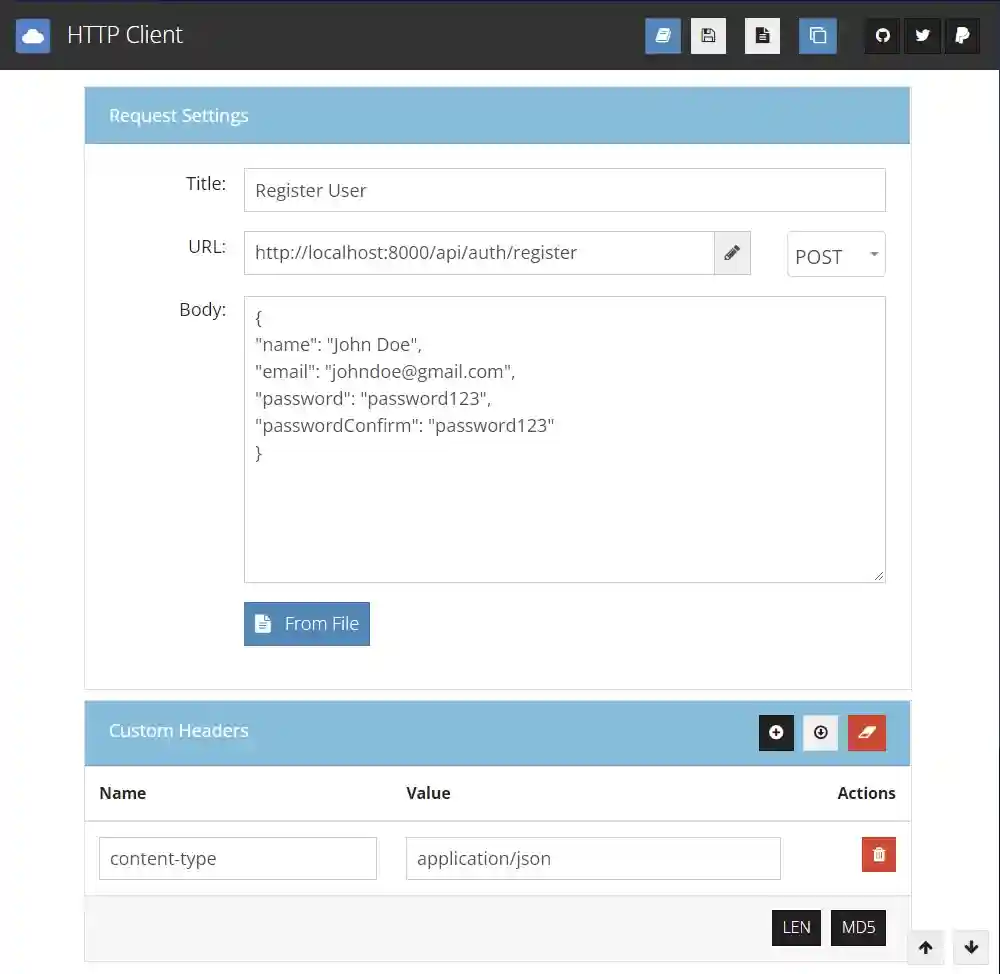The width and height of the screenshot is (1000, 974).
Task: Add a new custom header with the plus icon
Action: [x=776, y=732]
